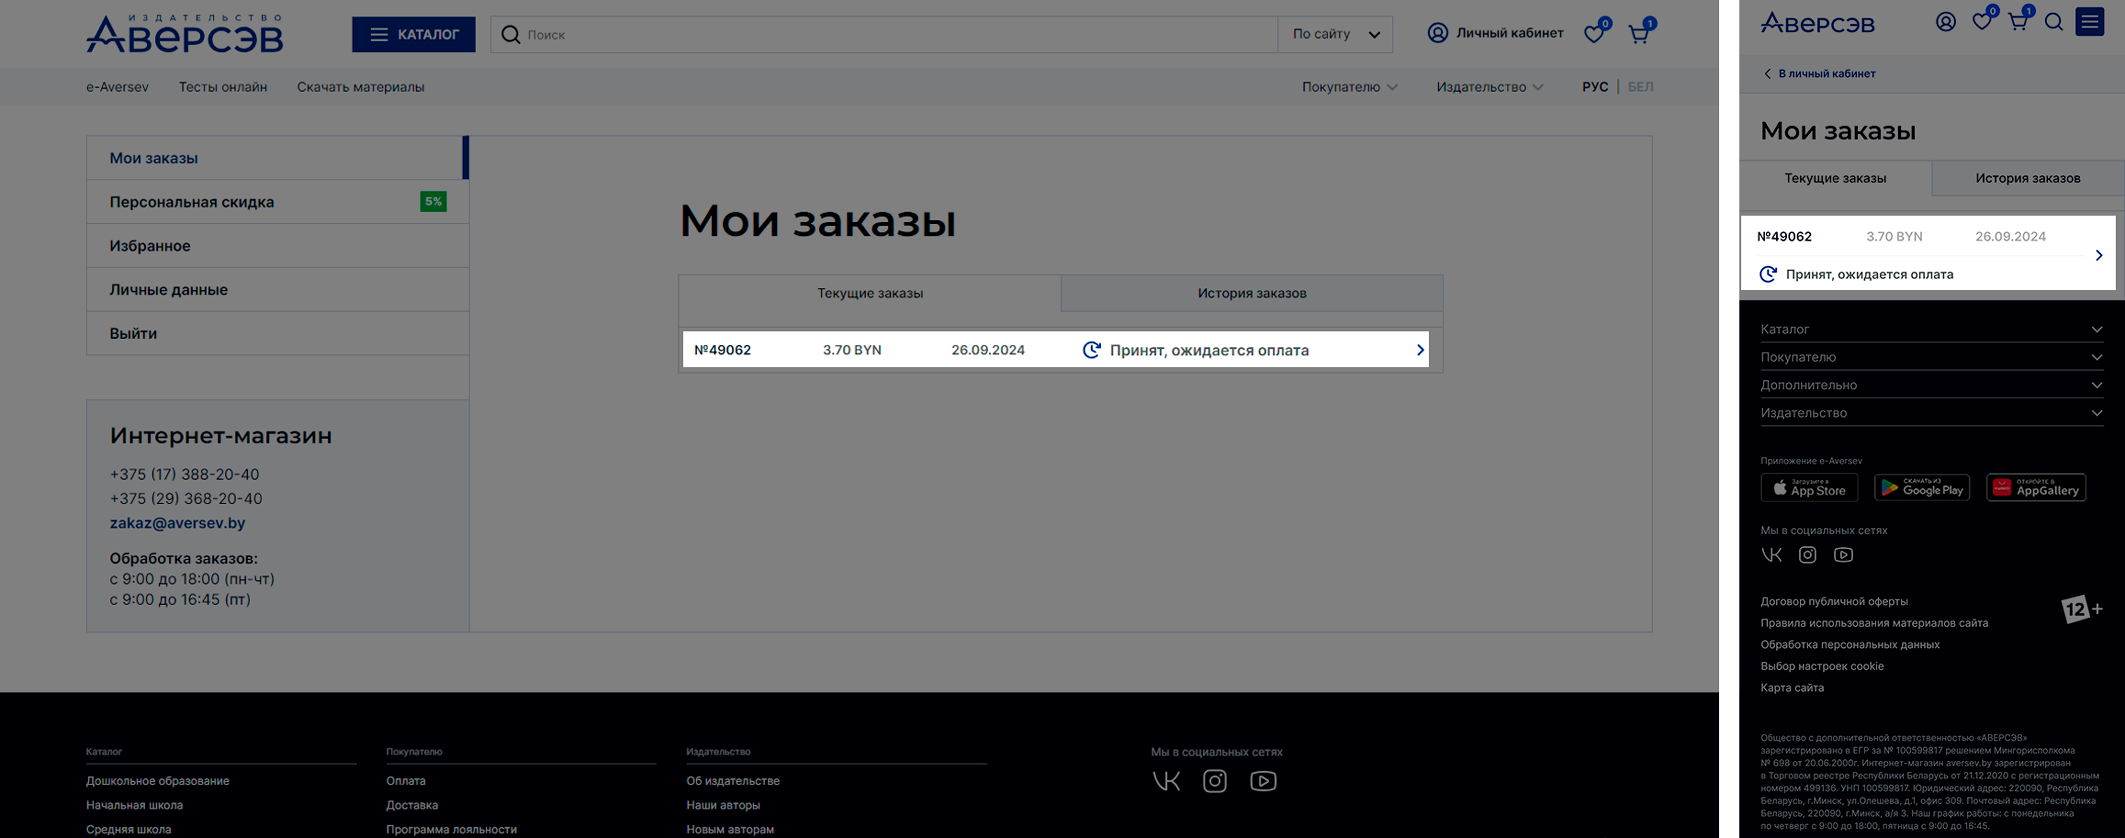Viewport: 2125px width, 838px height.
Task: Switch site language to БЕЛ
Action: pos(1640,87)
